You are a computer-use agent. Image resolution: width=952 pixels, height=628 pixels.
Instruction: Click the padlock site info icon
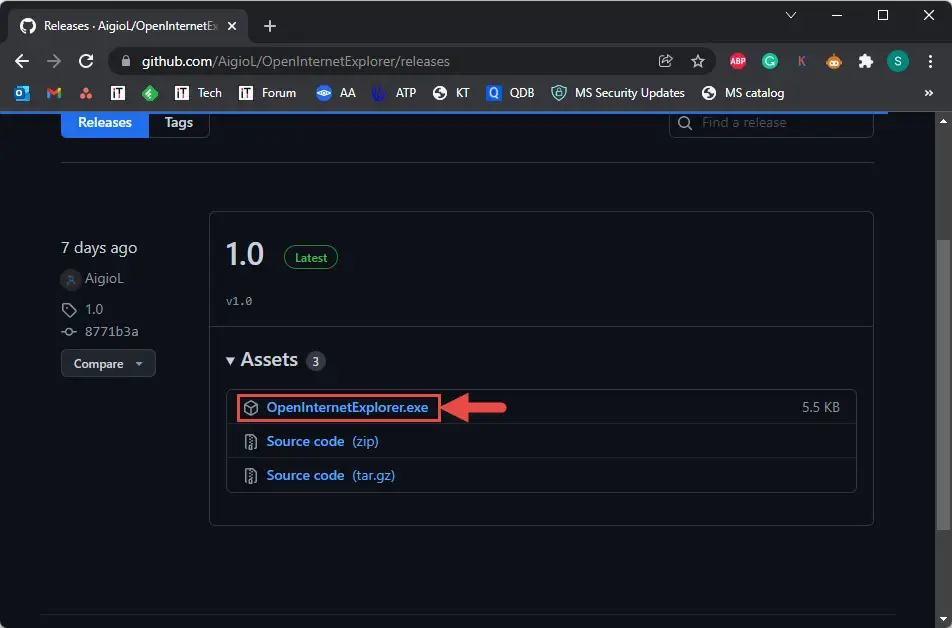126,61
